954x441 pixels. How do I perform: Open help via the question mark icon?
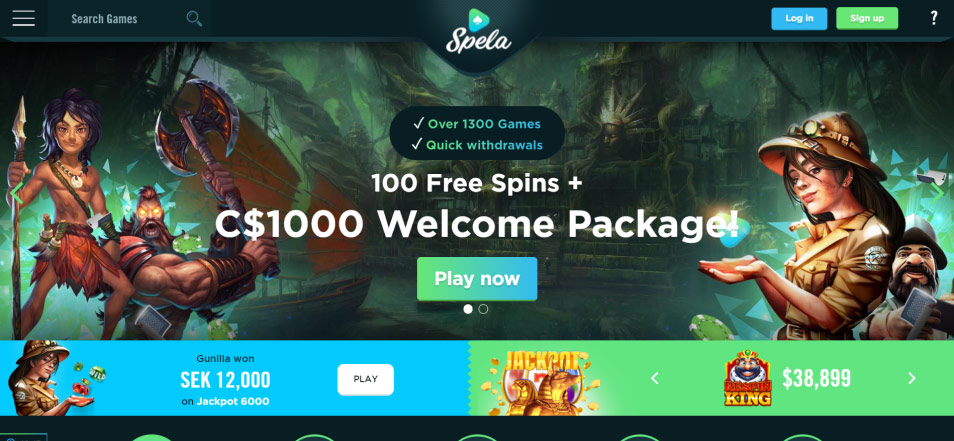pyautogui.click(x=934, y=18)
